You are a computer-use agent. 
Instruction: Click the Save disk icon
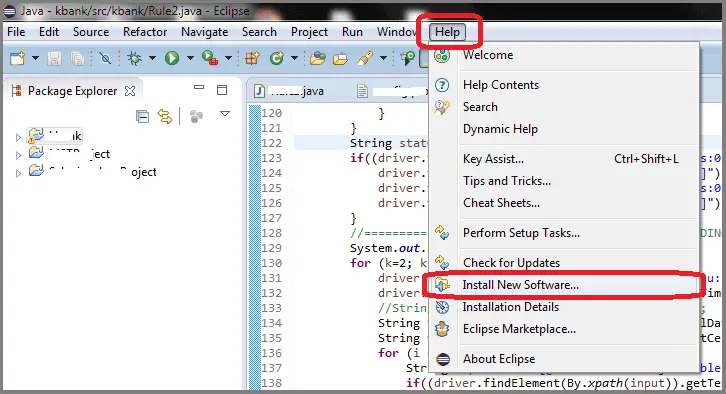point(54,58)
